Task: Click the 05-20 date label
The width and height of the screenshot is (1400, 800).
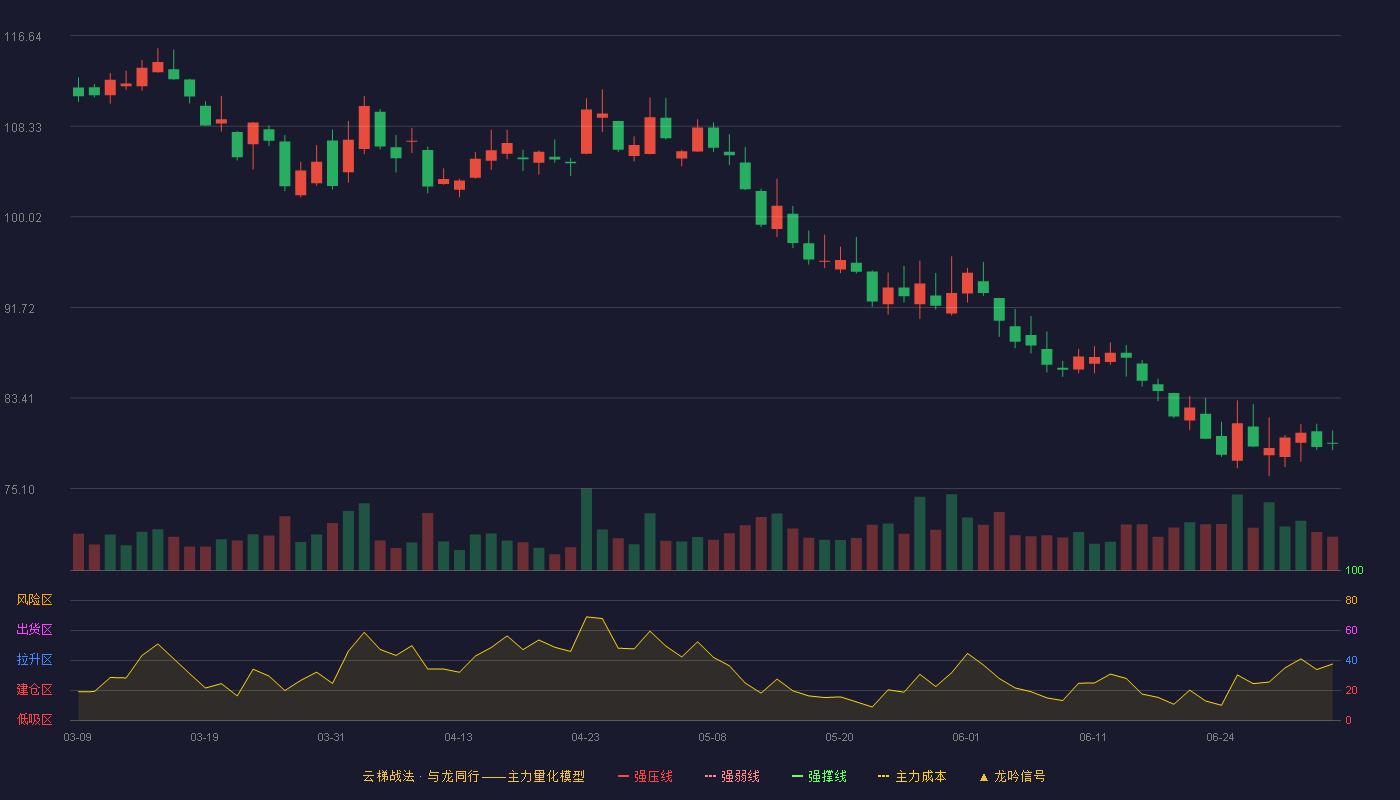Action: 839,737
